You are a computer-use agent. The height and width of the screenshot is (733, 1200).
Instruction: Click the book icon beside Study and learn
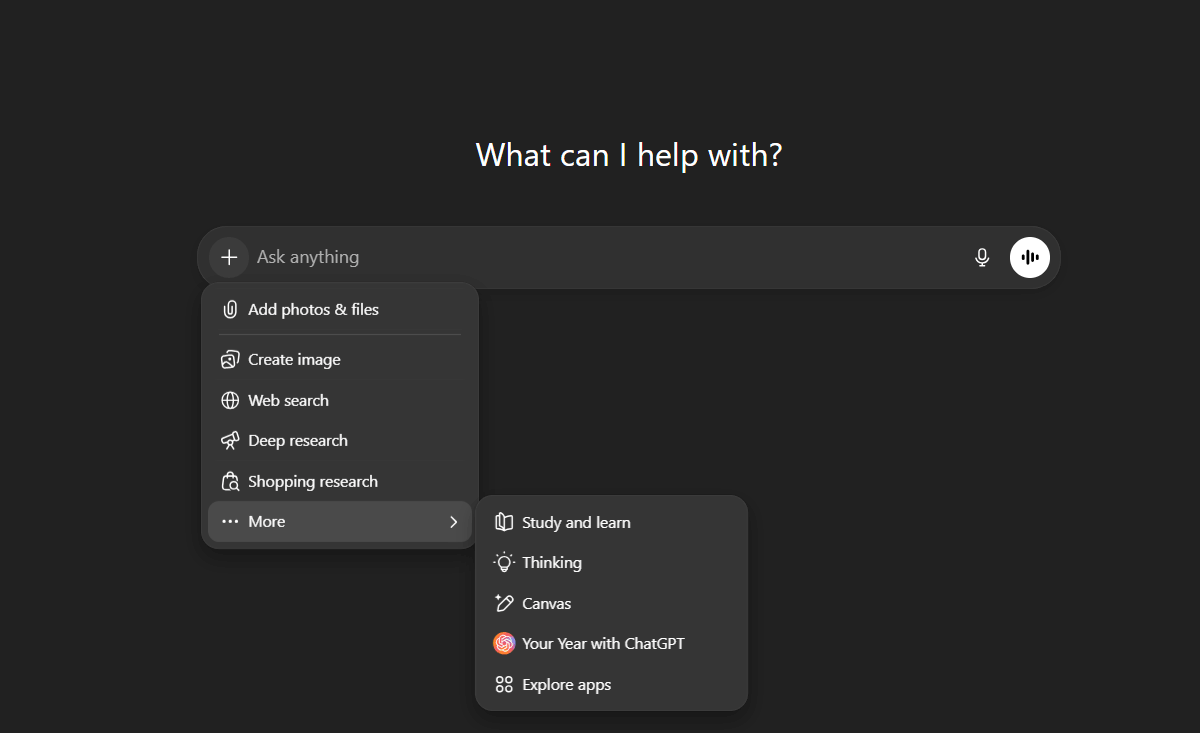pyautogui.click(x=504, y=522)
